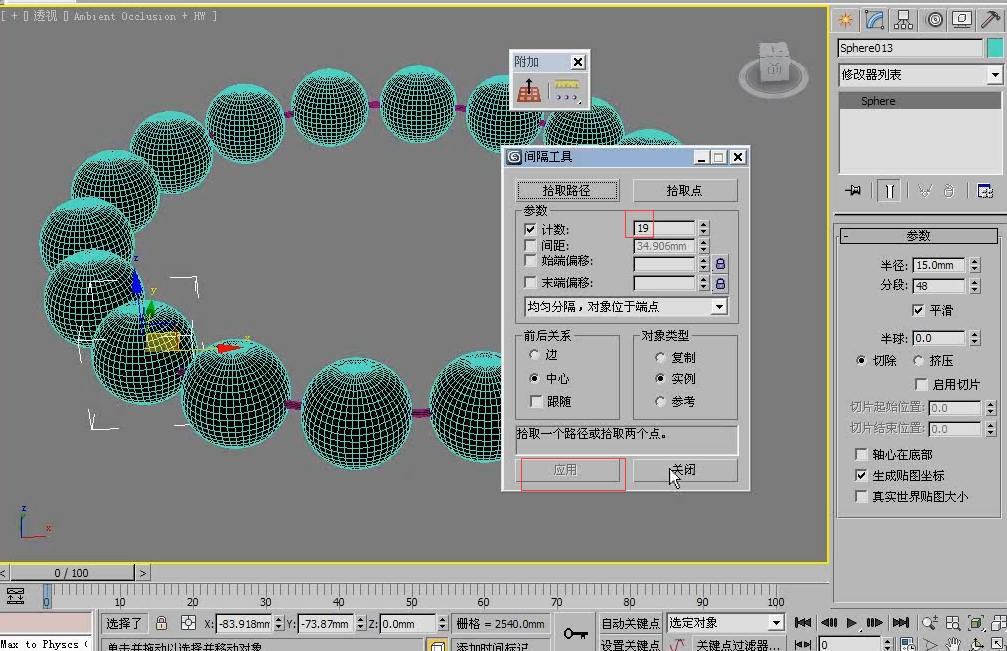The image size is (1007, 651).
Task: Select 中心 center radio button
Action: pyautogui.click(x=534, y=378)
